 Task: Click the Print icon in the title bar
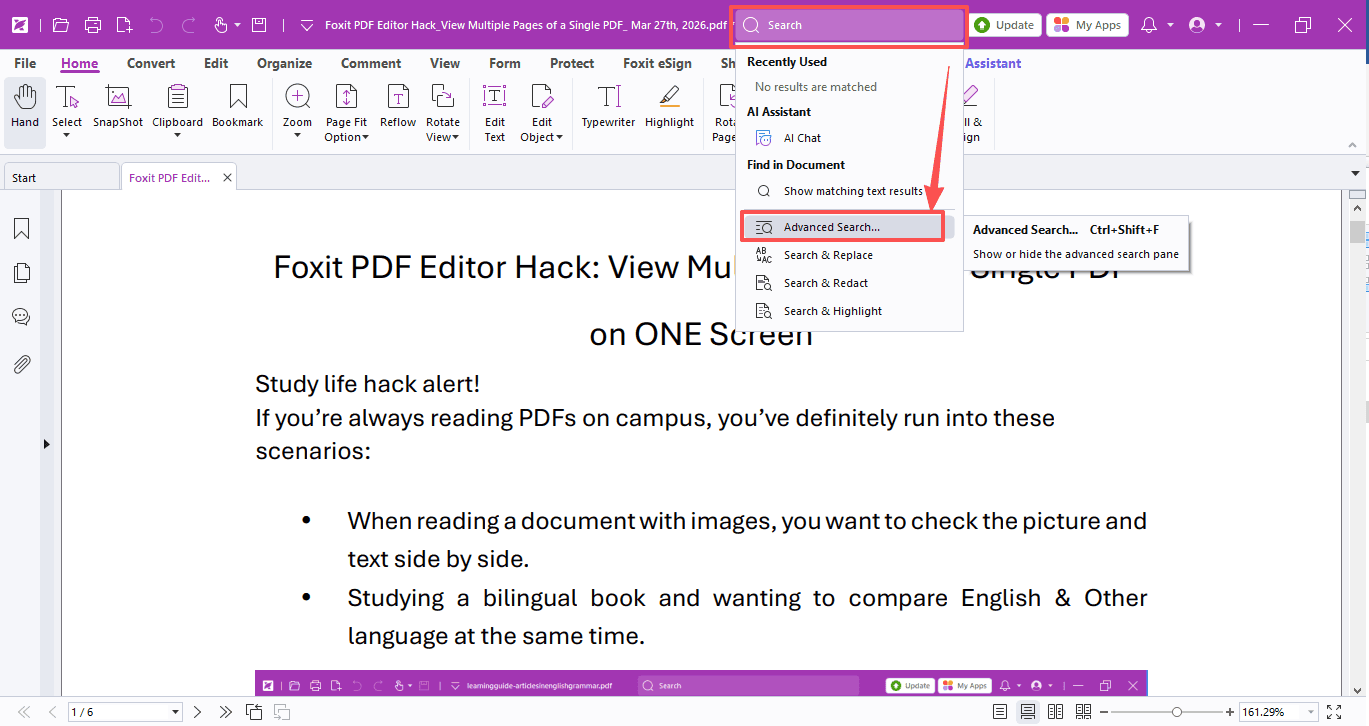93,25
